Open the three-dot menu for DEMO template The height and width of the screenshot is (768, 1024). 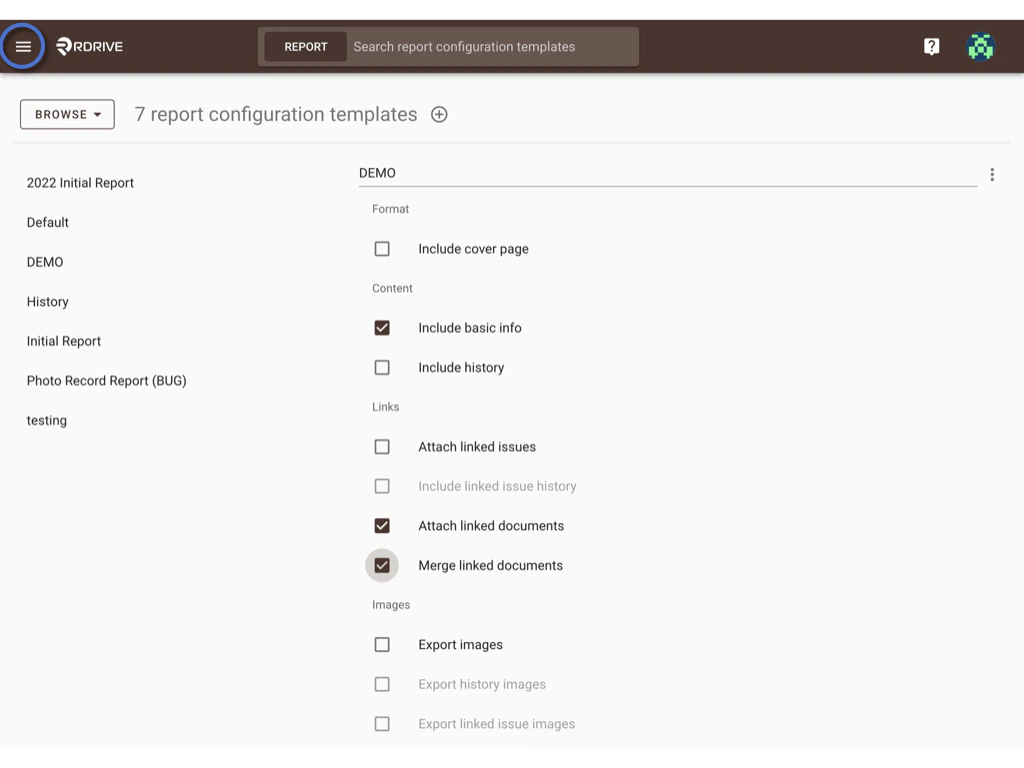point(992,174)
